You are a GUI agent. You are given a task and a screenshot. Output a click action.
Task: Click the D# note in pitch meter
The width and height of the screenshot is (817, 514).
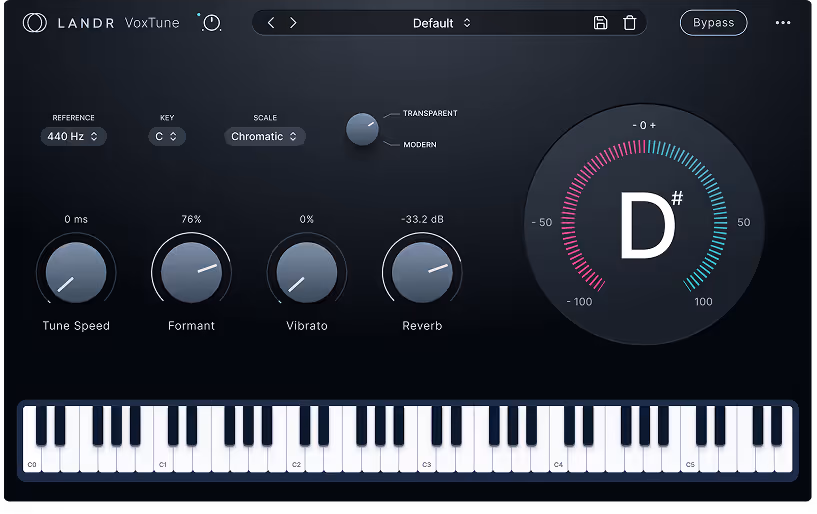(x=650, y=224)
